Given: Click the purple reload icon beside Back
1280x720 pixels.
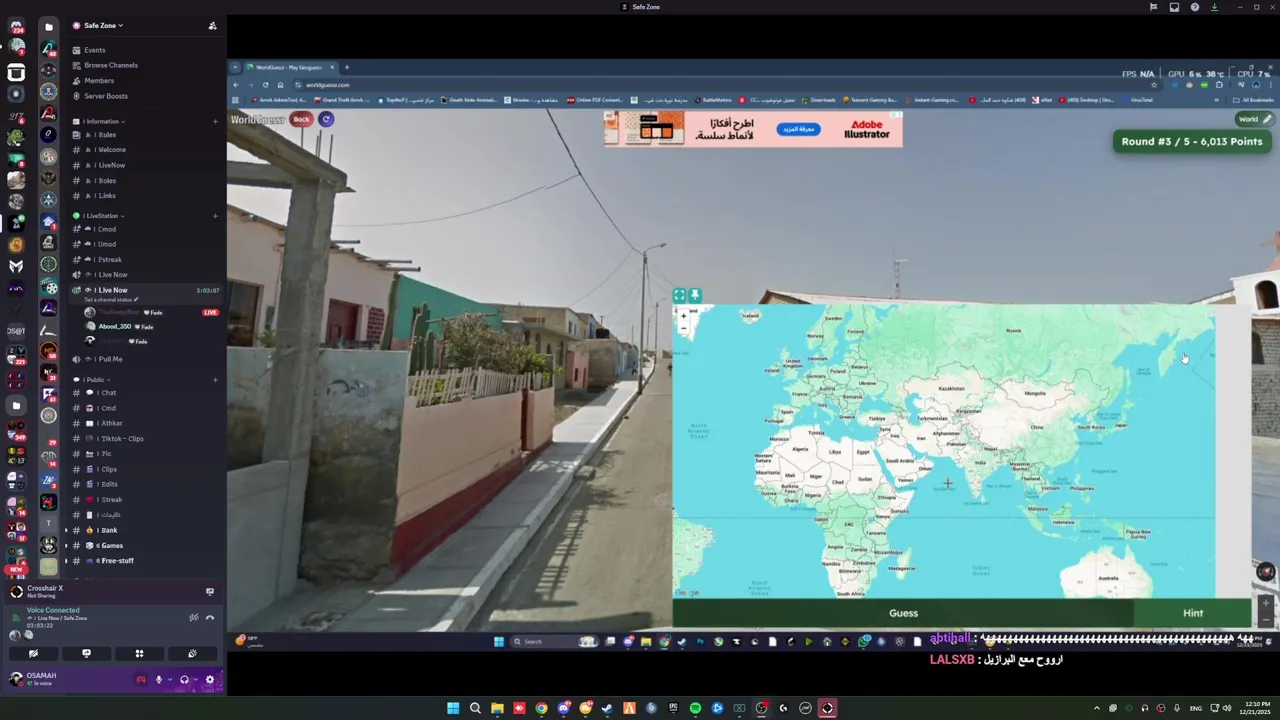Looking at the screenshot, I should click(326, 119).
